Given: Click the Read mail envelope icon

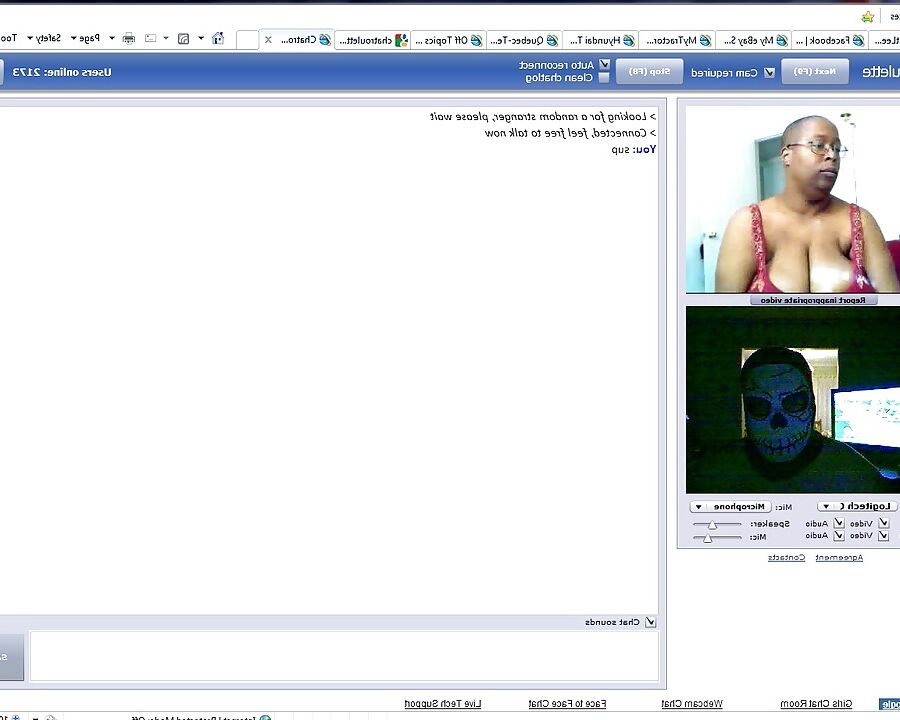Looking at the screenshot, I should 150,38.
